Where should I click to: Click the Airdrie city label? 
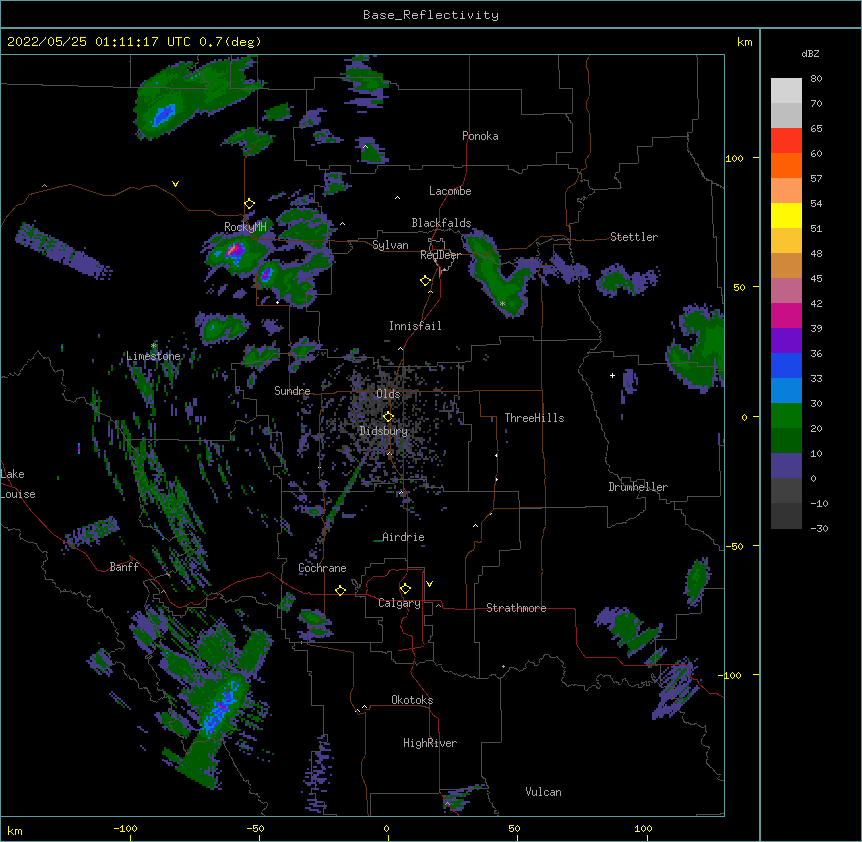coord(403,537)
